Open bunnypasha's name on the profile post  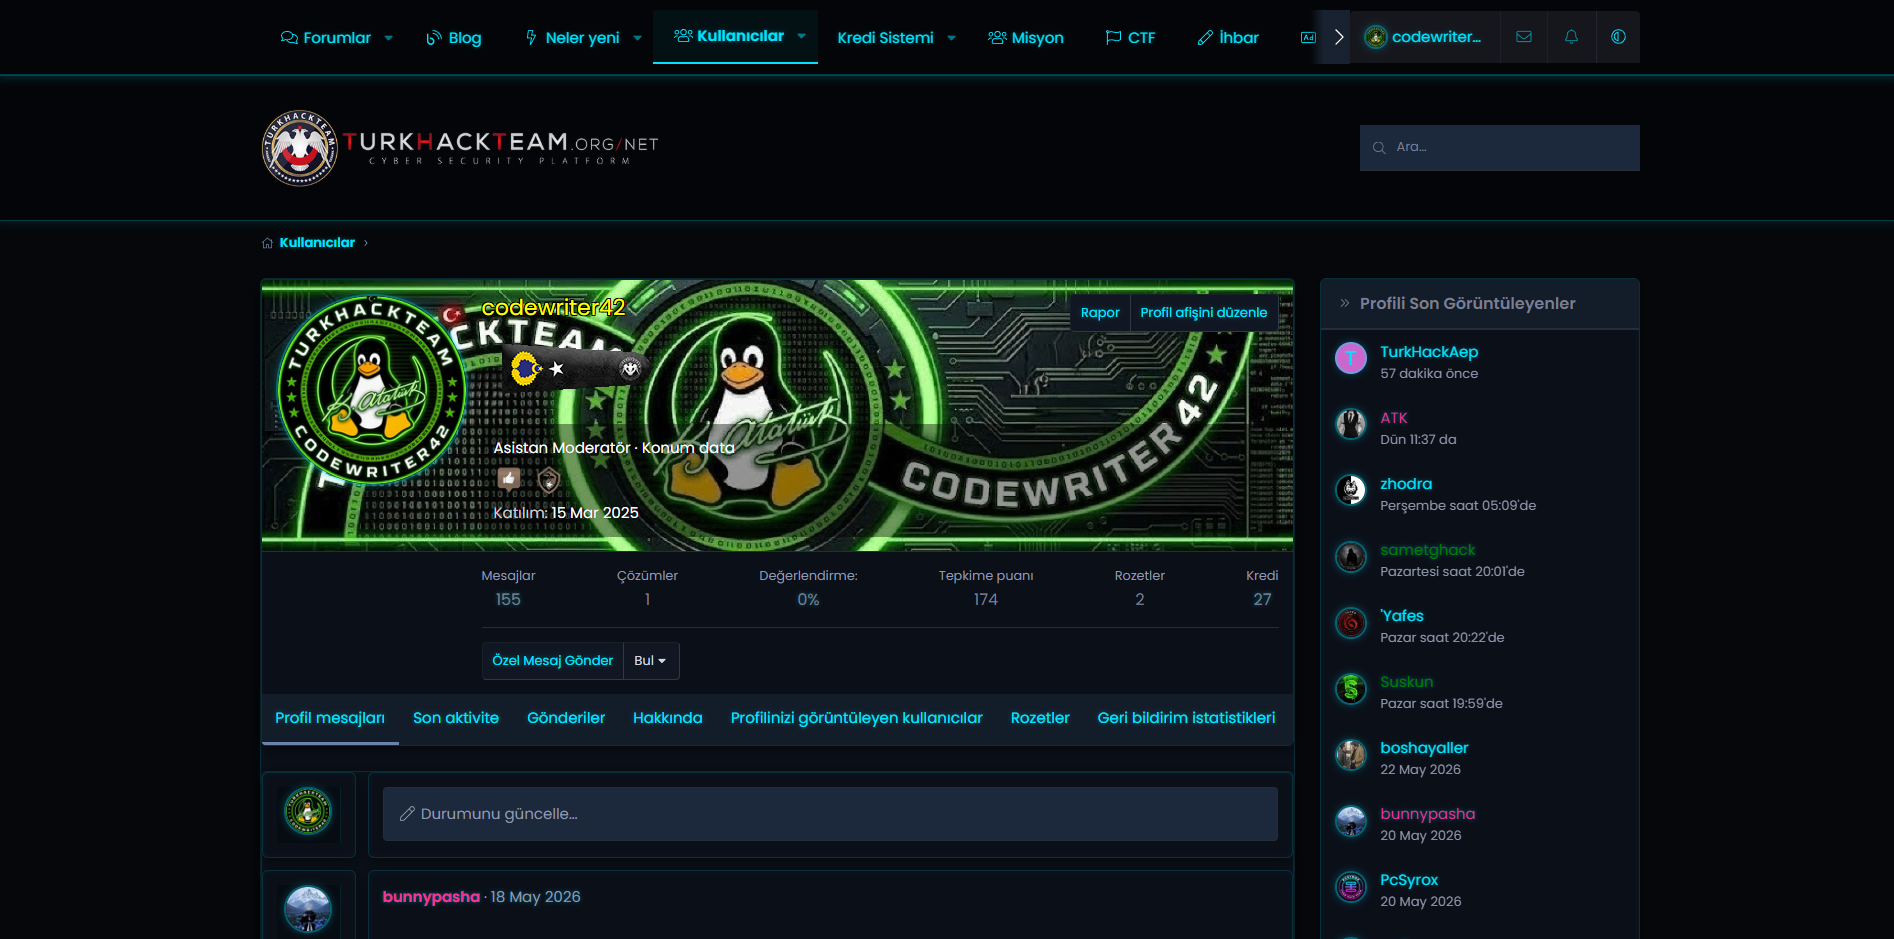point(431,897)
